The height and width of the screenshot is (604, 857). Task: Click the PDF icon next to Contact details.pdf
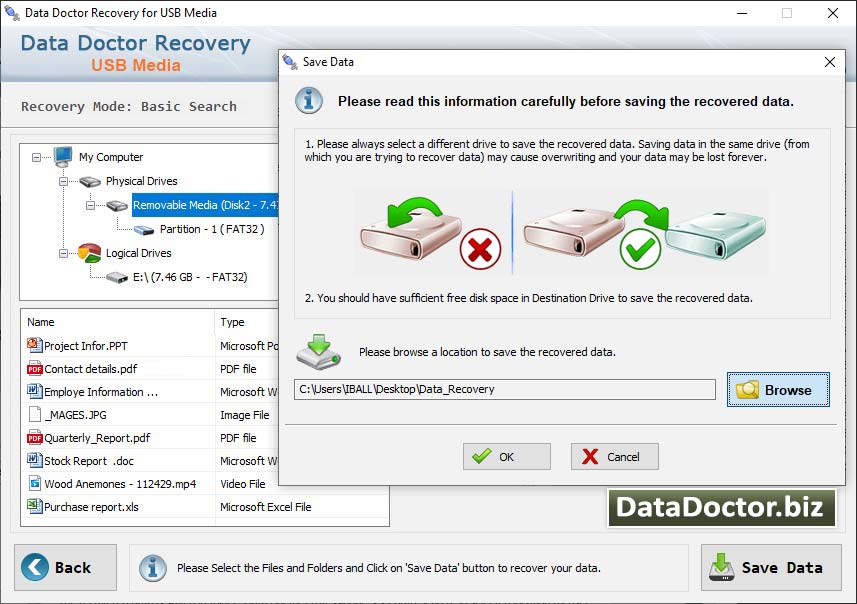click(33, 369)
